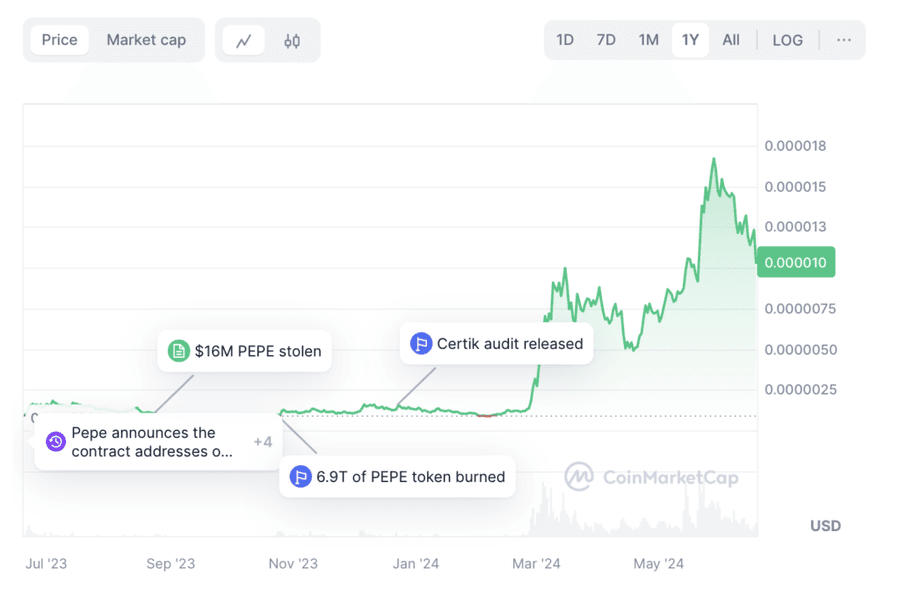900x591 pixels.
Task: Expand the +4 hidden events
Action: pos(263,441)
